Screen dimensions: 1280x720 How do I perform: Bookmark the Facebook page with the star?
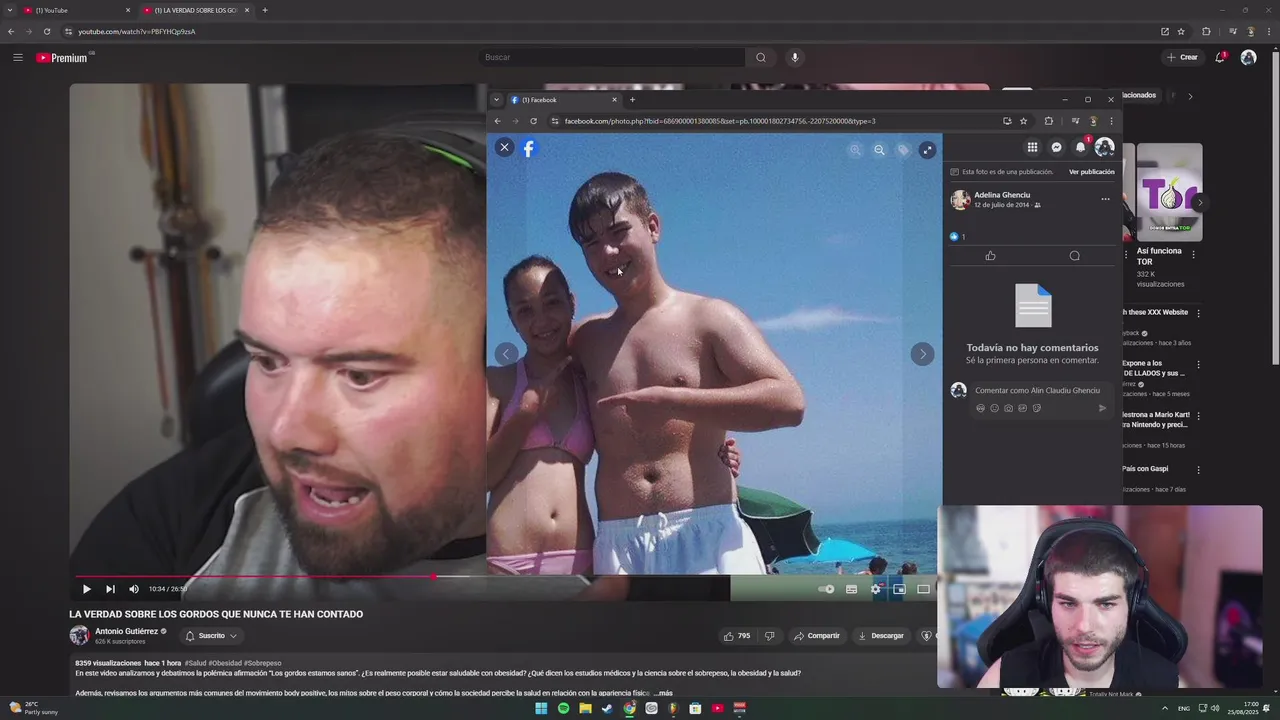coord(1023,121)
